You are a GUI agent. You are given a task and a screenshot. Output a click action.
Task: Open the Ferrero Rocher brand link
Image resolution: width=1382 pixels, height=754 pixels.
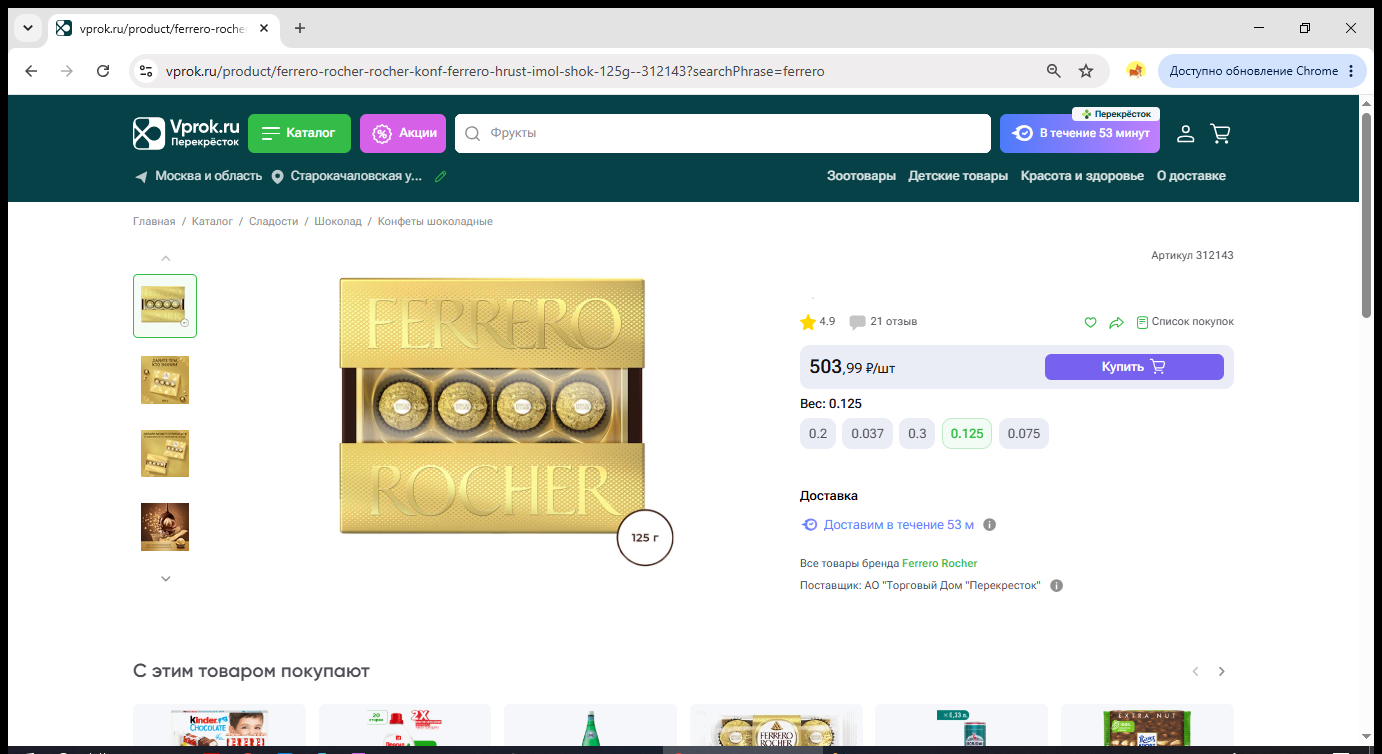click(939, 563)
